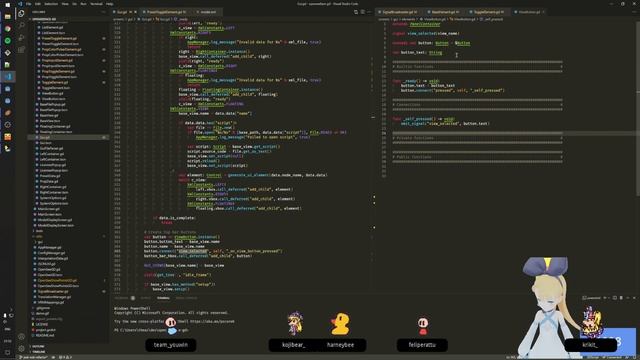
Task: Open FloatingContainer.gd in explorer
Action: [55, 127]
